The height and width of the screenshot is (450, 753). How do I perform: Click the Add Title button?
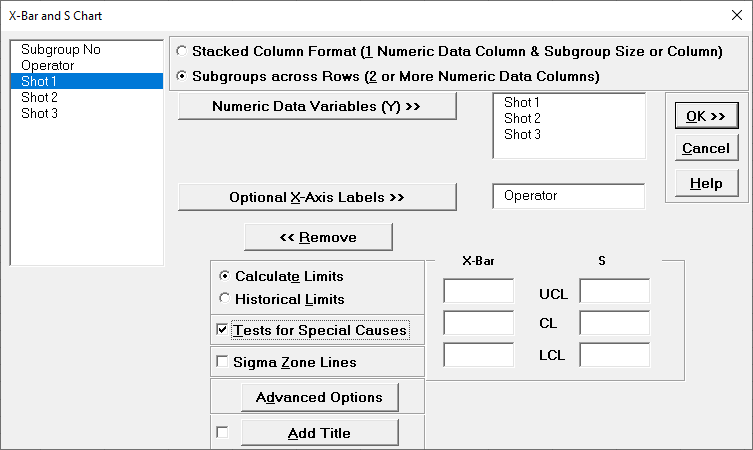(319, 432)
